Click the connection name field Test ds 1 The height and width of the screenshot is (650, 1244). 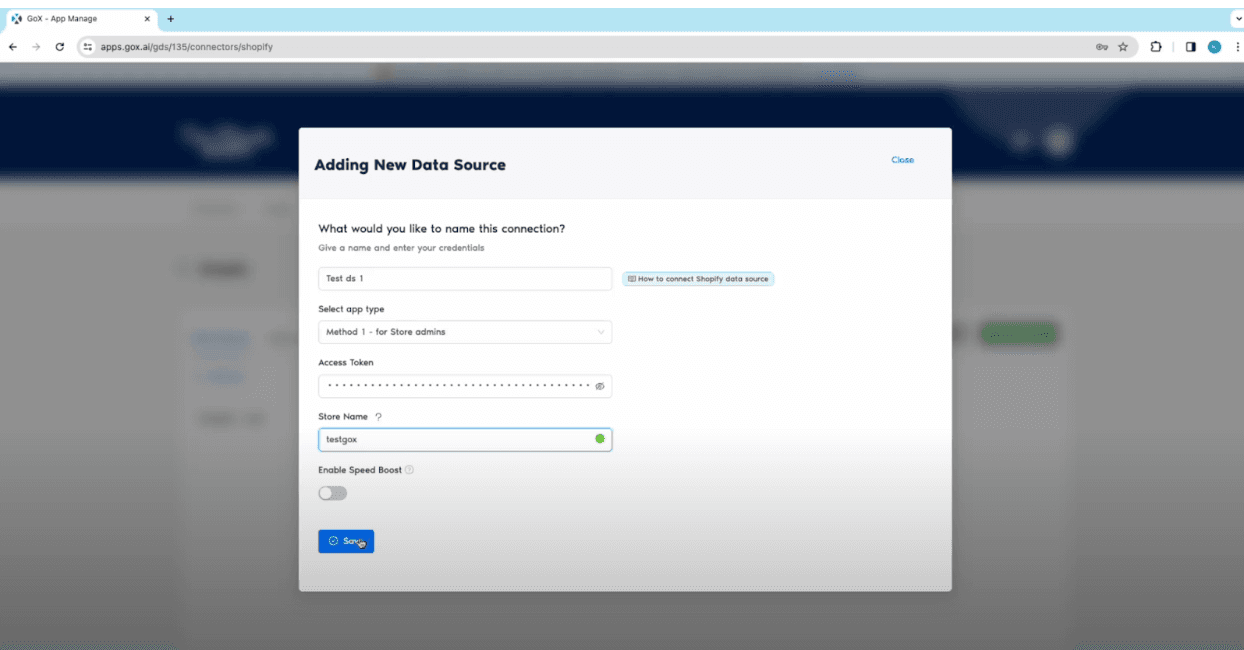point(464,279)
